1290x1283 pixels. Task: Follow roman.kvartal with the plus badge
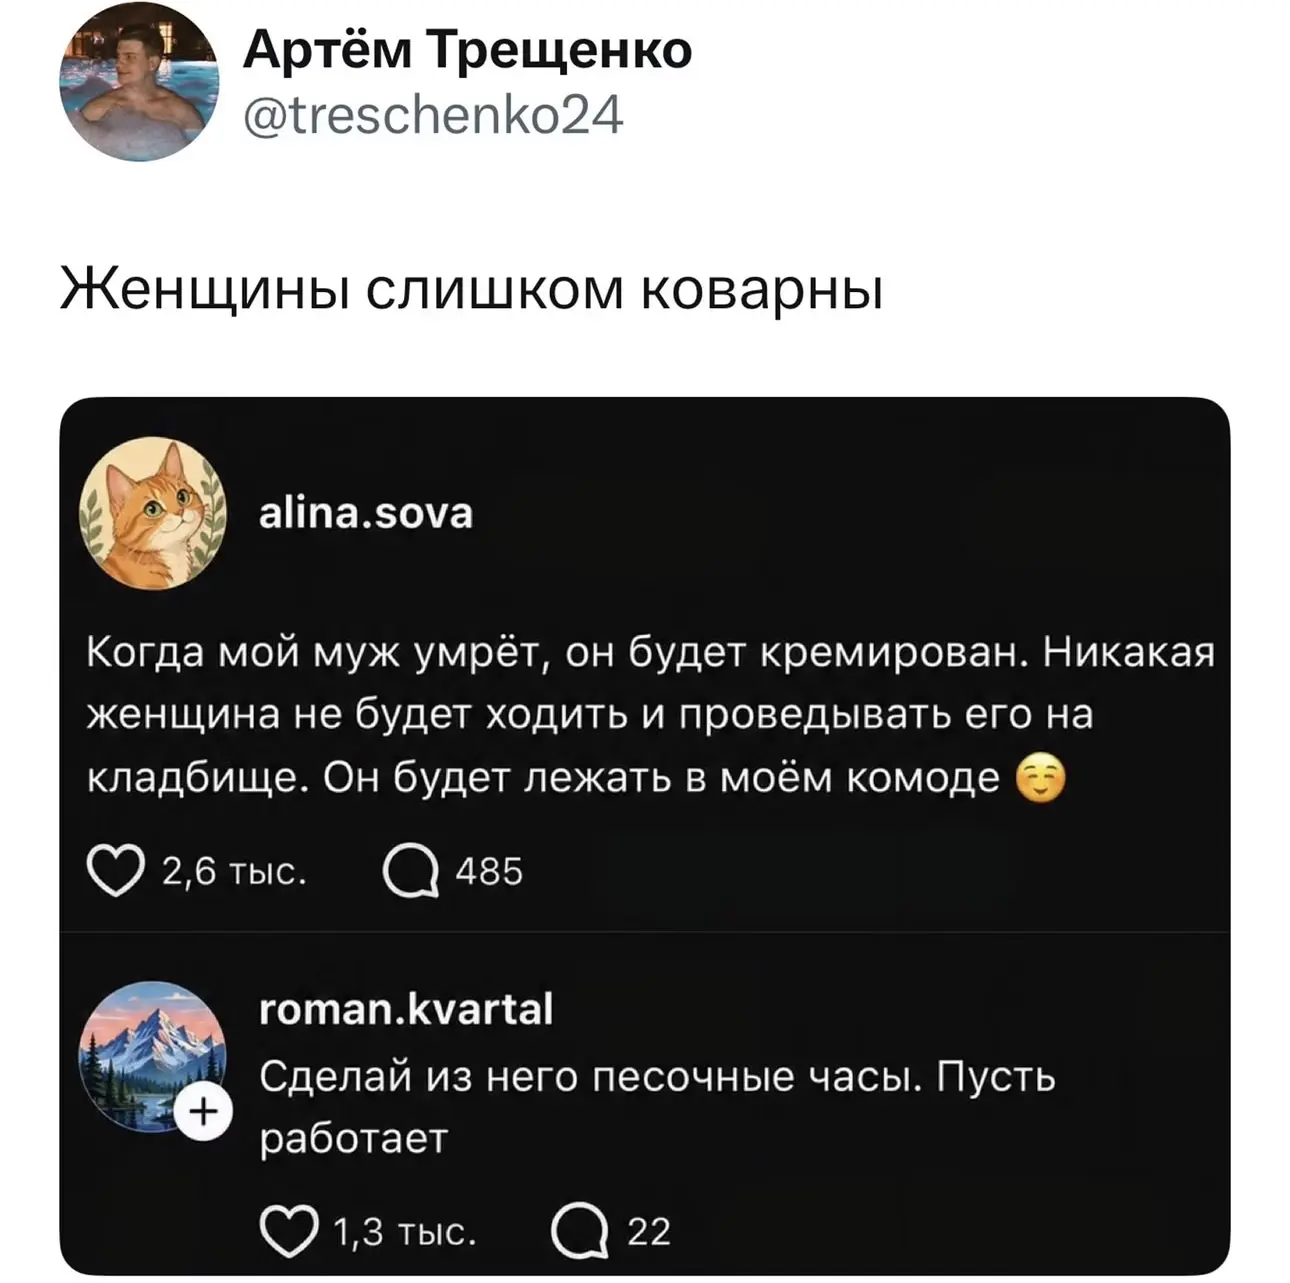pyautogui.click(x=203, y=1112)
